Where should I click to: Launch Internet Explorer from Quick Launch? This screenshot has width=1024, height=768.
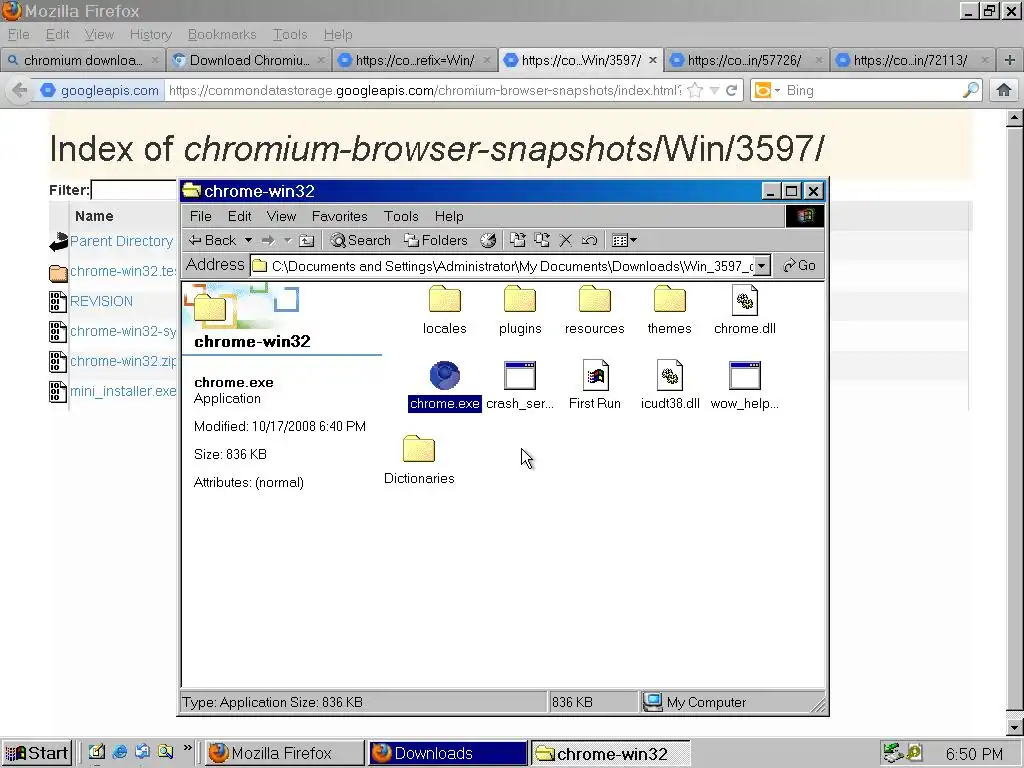[x=120, y=752]
